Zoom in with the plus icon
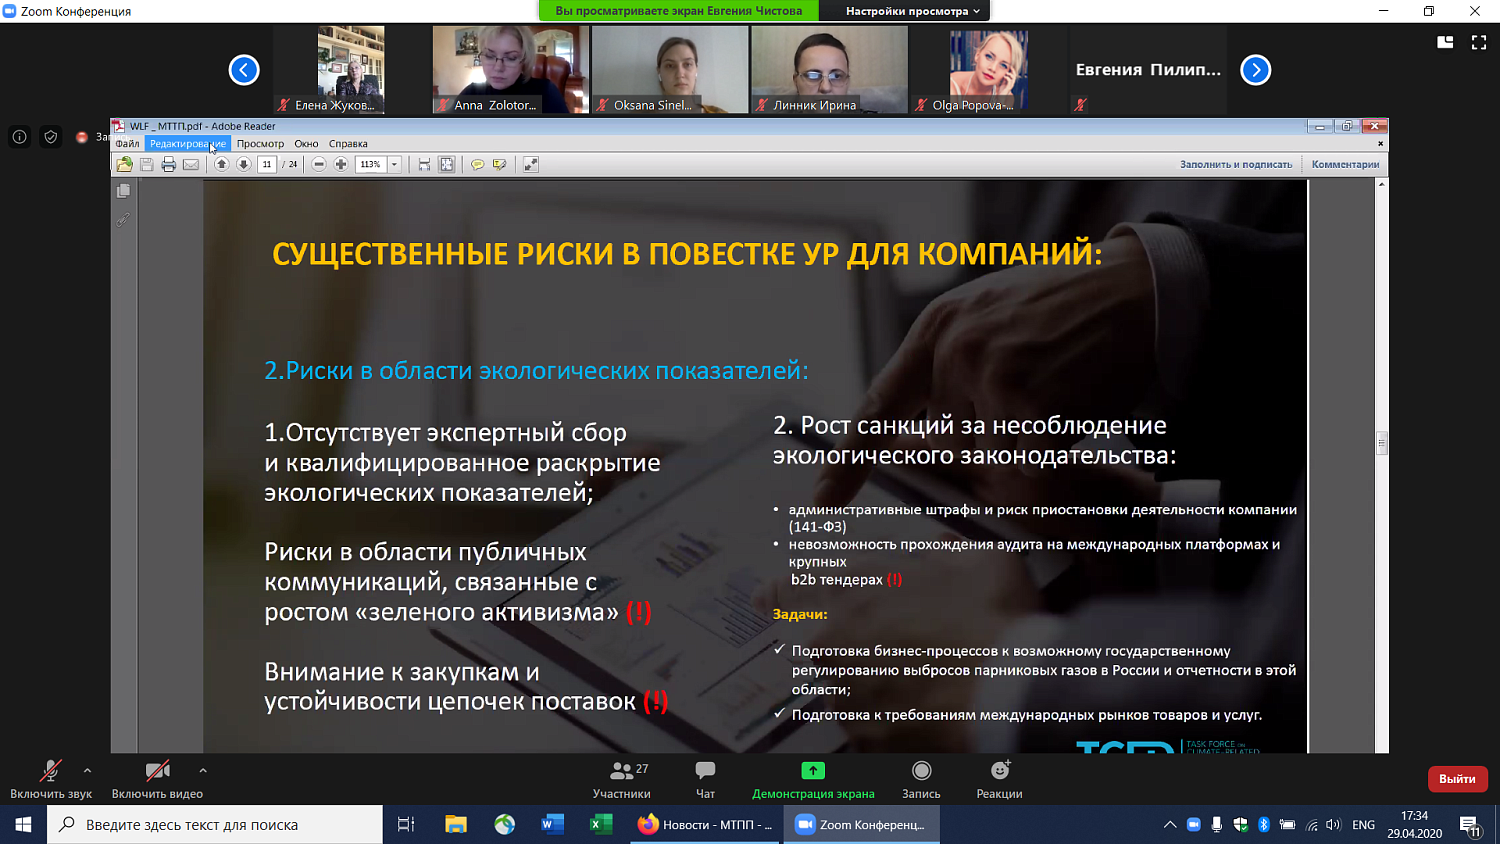 (x=341, y=164)
